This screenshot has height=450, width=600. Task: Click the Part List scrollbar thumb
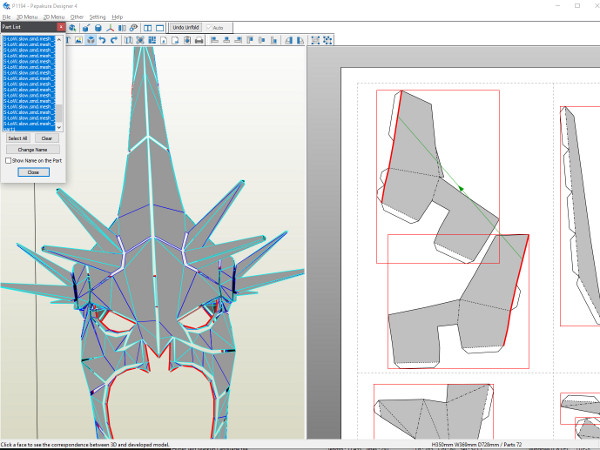click(59, 112)
